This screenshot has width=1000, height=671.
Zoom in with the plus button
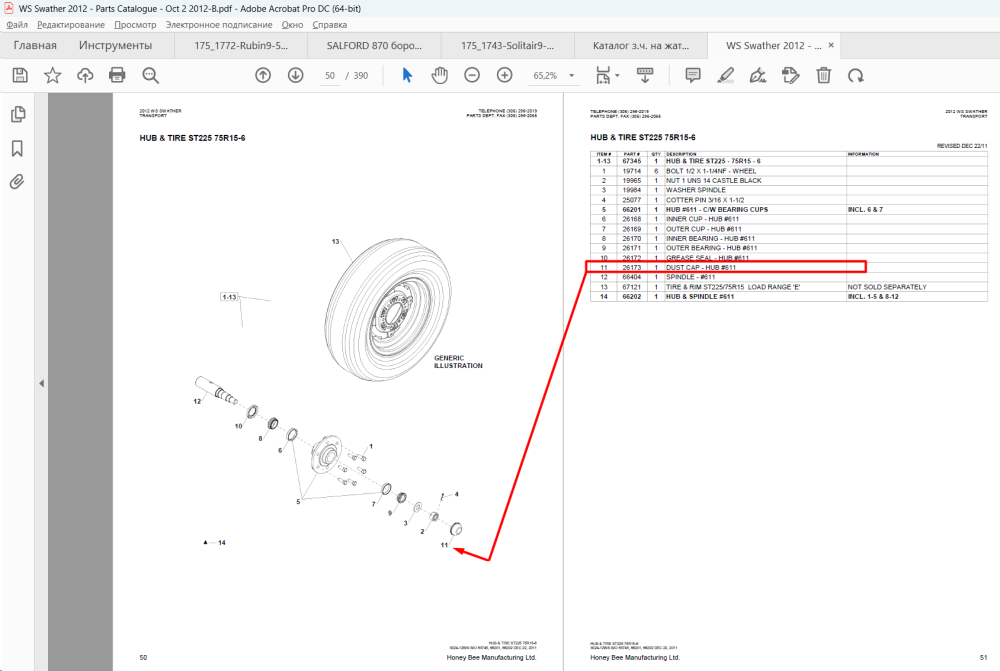[504, 75]
